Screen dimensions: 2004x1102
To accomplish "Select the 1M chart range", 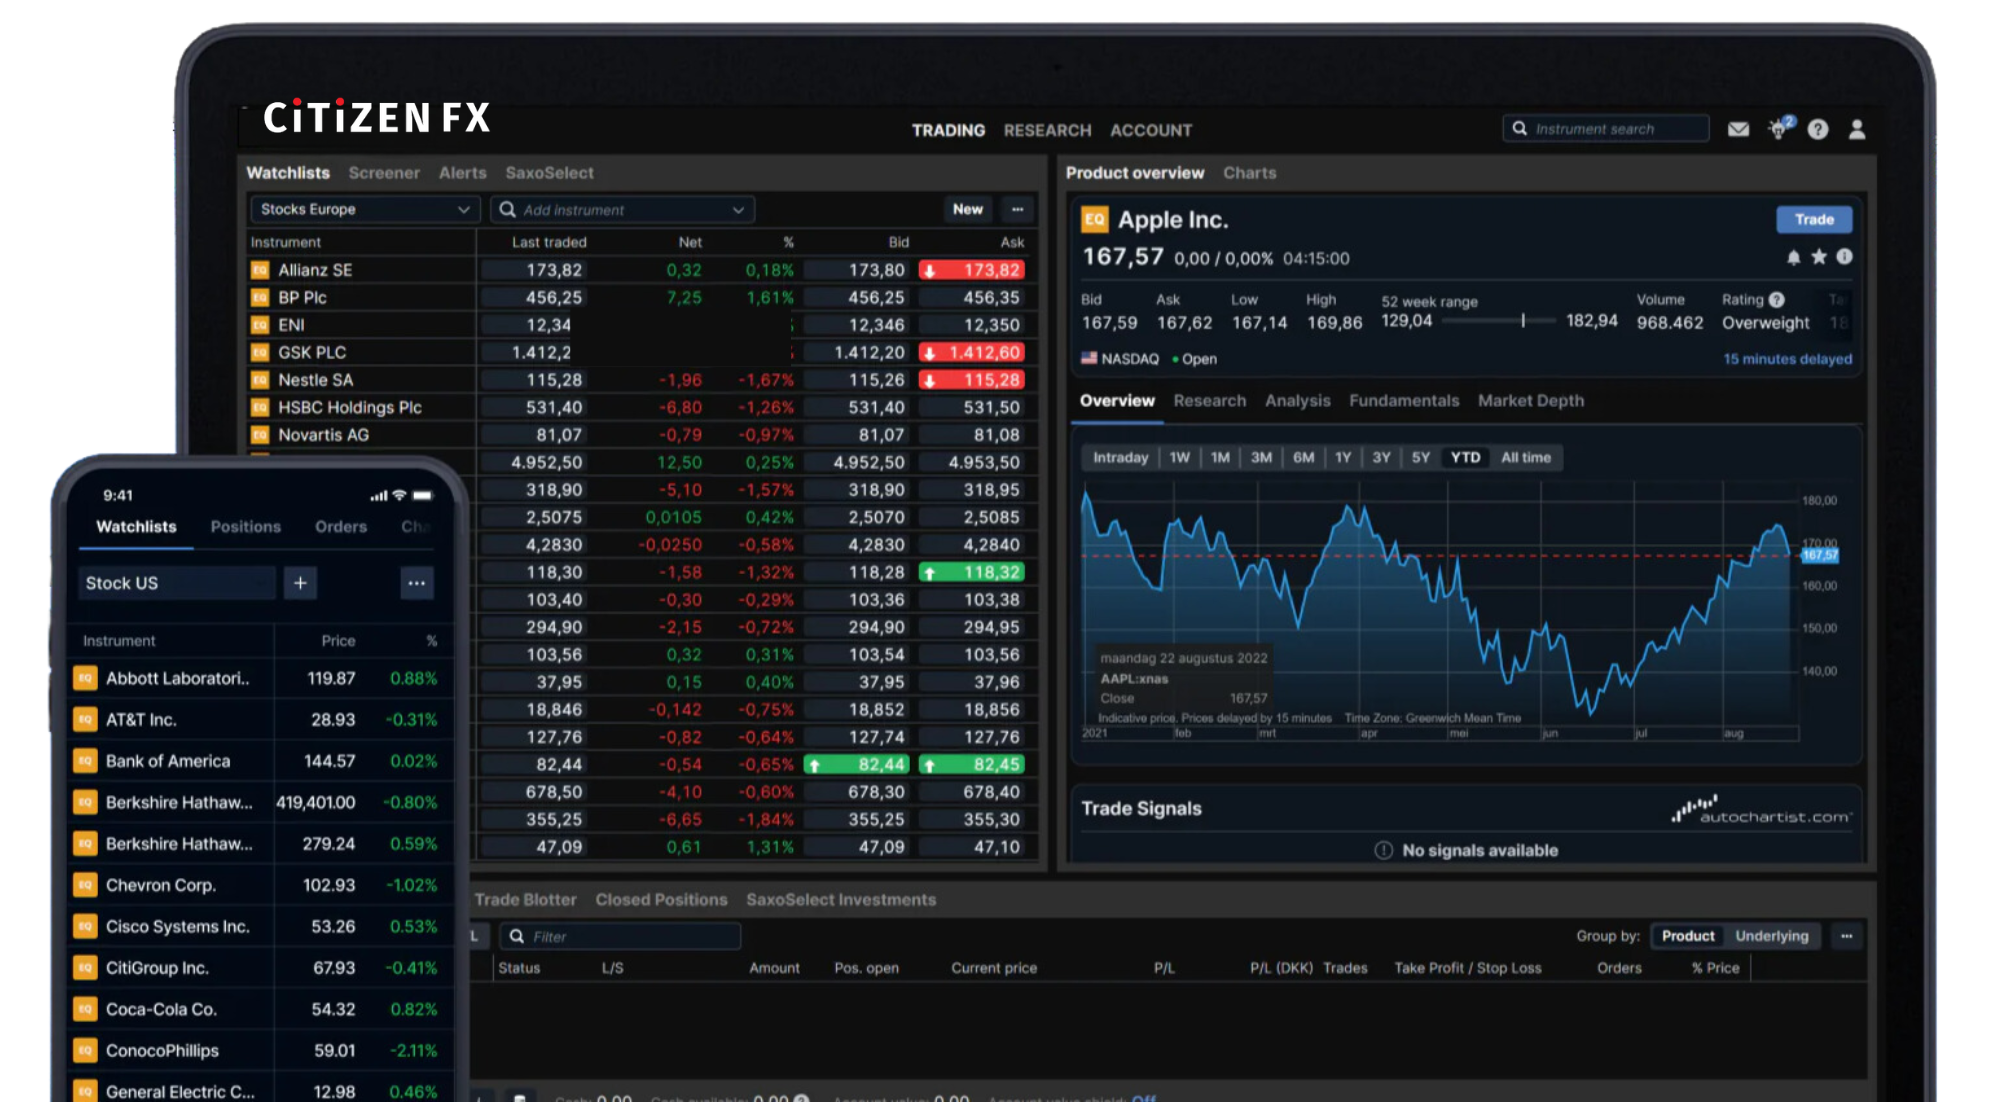I will (1220, 457).
